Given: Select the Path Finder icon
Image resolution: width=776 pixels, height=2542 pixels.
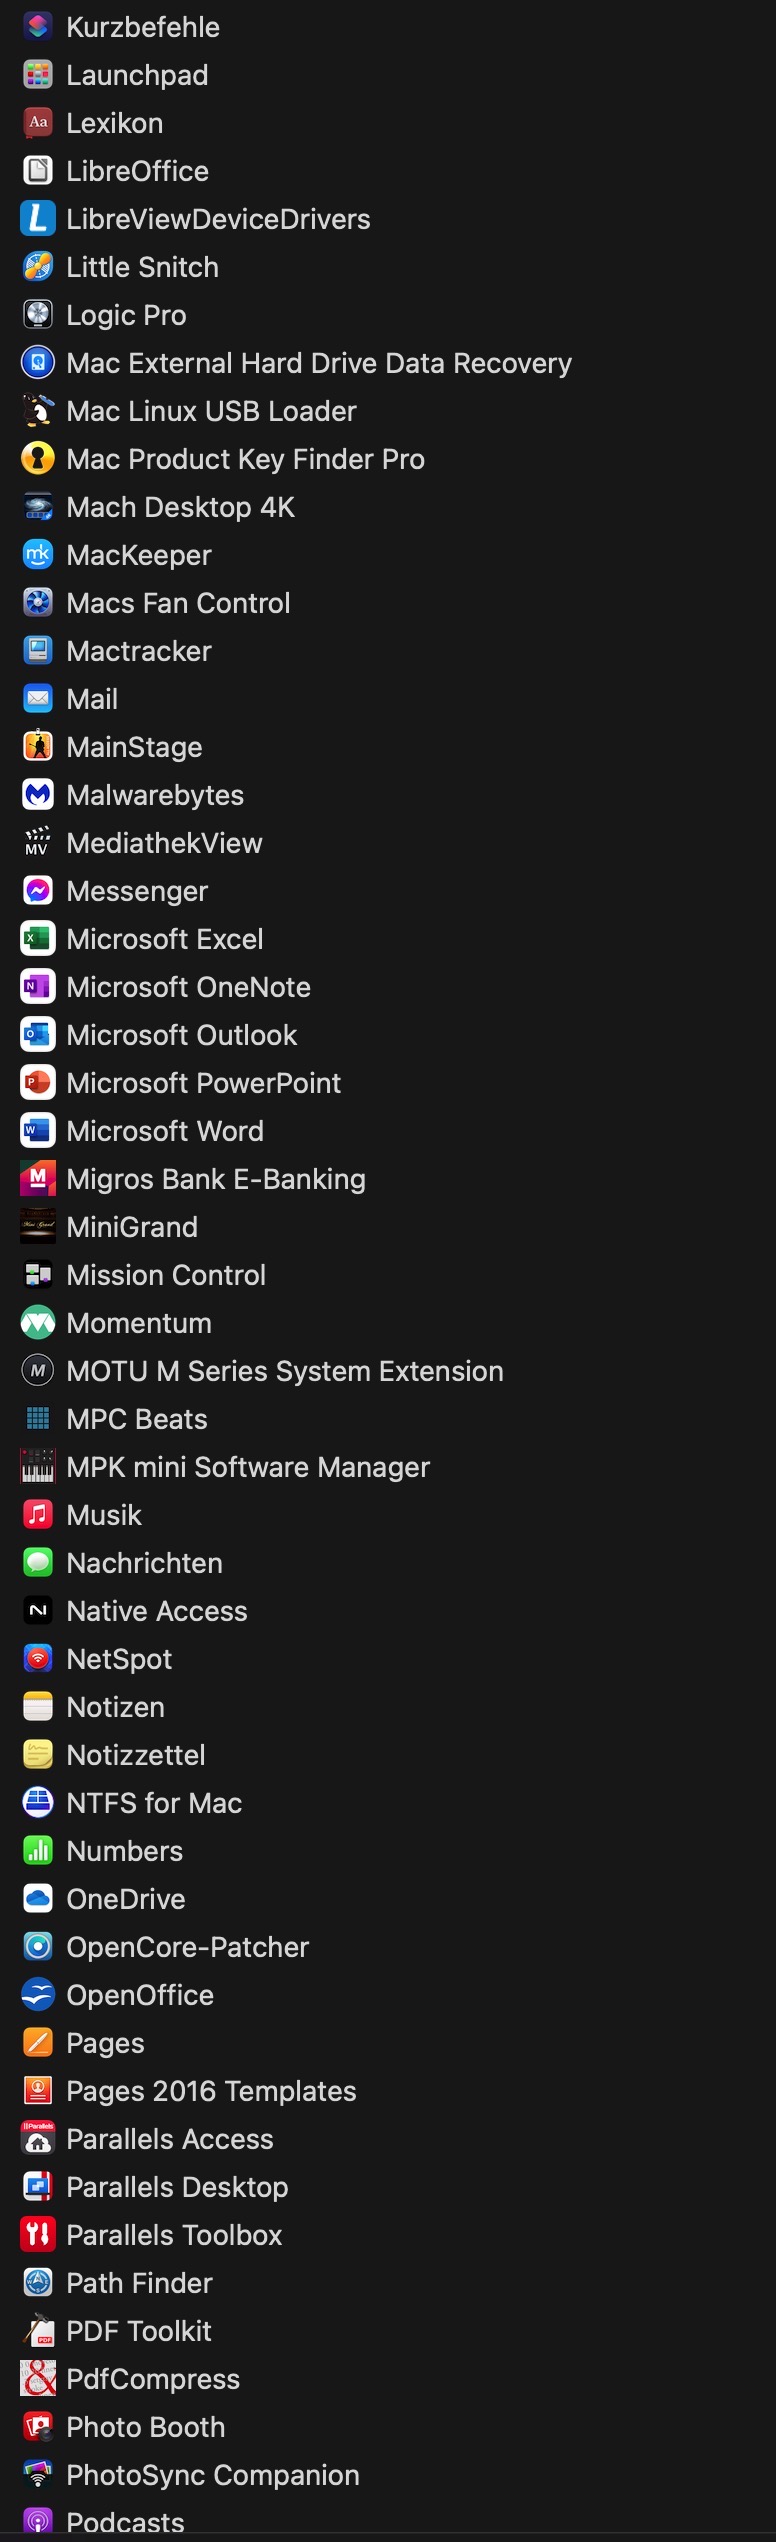Looking at the screenshot, I should 38,2283.
